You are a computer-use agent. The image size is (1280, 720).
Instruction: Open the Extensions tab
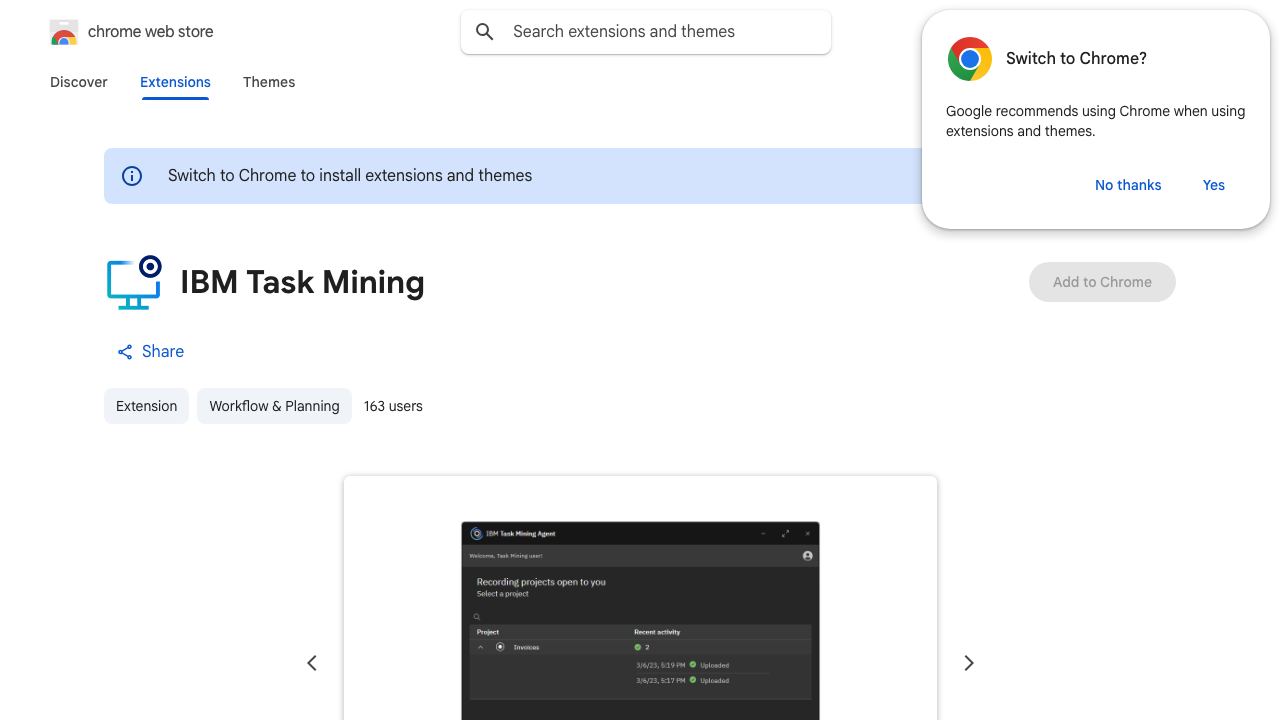(x=175, y=82)
